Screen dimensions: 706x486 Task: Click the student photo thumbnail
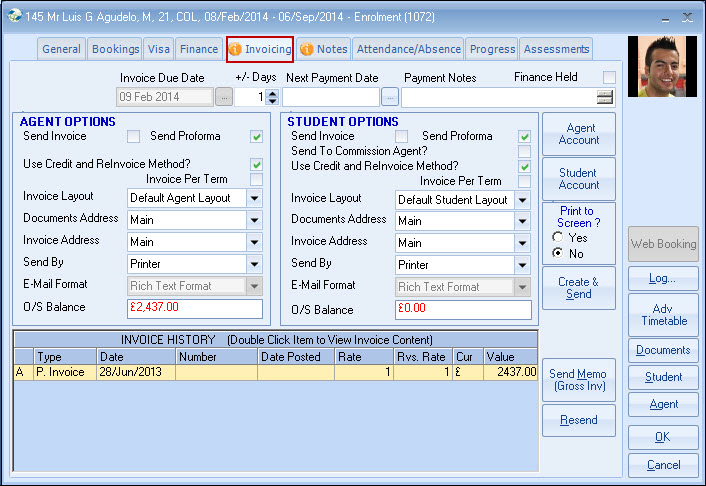point(661,67)
